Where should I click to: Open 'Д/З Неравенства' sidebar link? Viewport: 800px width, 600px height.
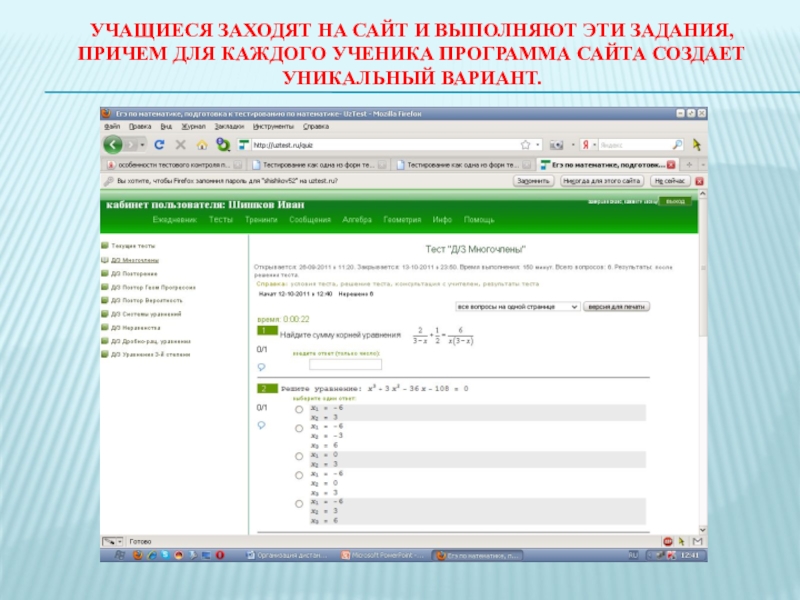(x=136, y=328)
